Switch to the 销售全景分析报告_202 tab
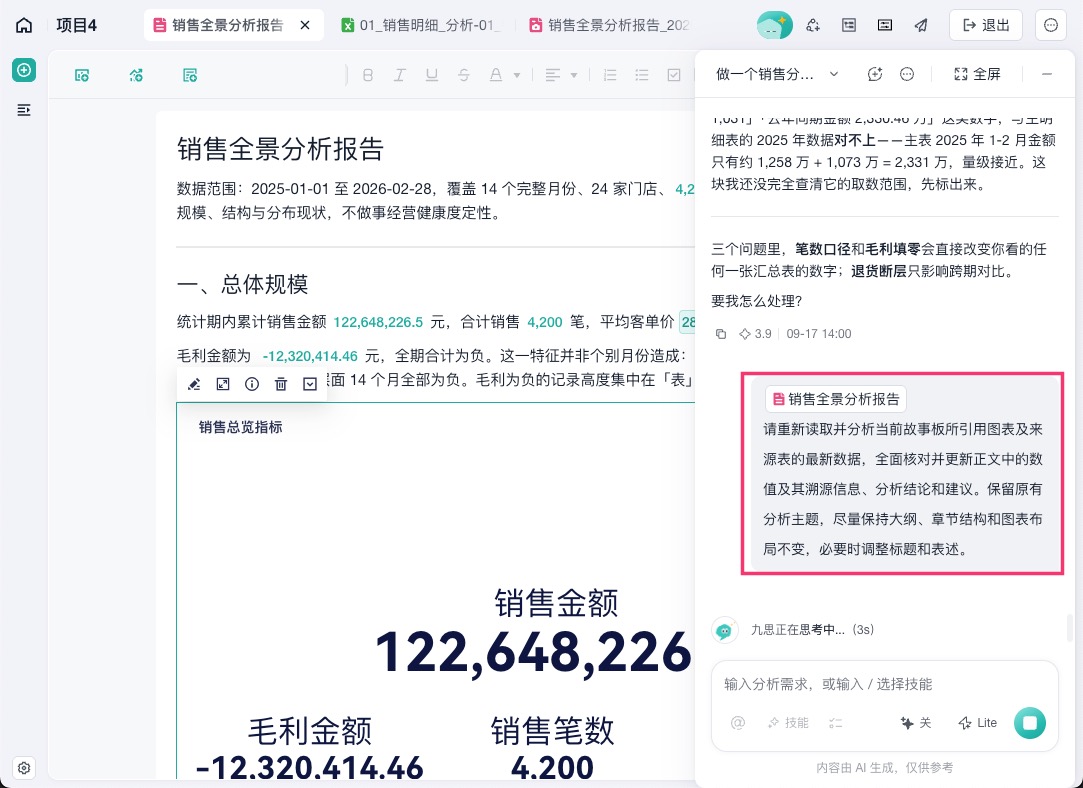 tap(609, 26)
